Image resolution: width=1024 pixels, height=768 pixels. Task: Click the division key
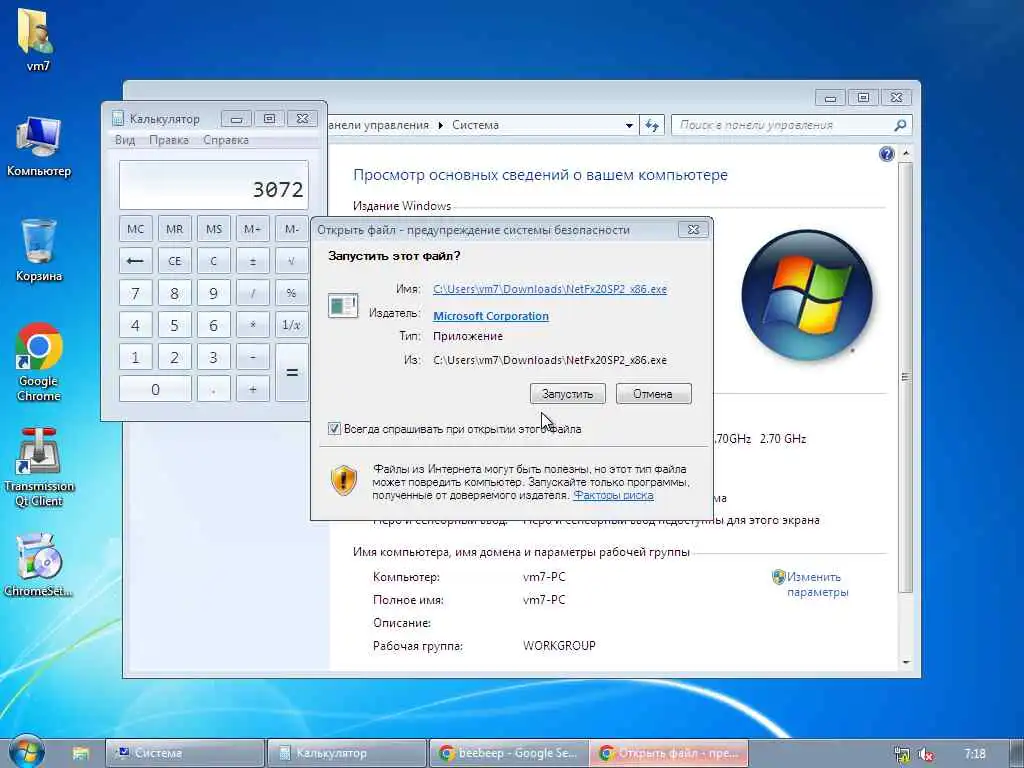click(253, 293)
